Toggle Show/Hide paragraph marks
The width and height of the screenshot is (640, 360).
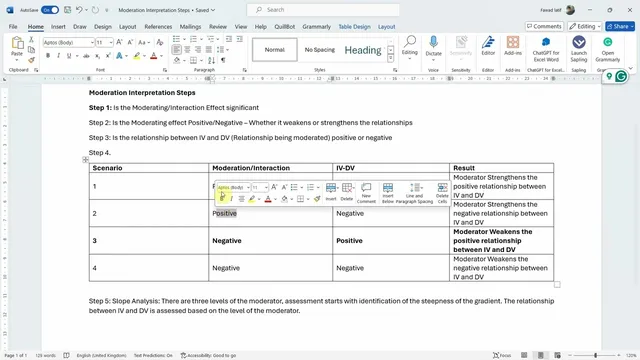pyautogui.click(x=223, y=60)
